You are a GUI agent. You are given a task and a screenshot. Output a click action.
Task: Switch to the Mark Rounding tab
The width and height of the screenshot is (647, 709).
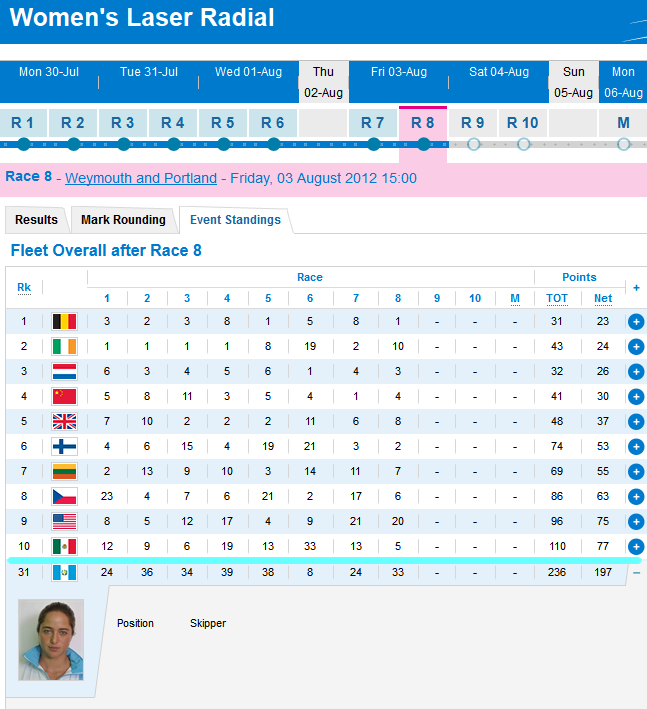click(123, 220)
